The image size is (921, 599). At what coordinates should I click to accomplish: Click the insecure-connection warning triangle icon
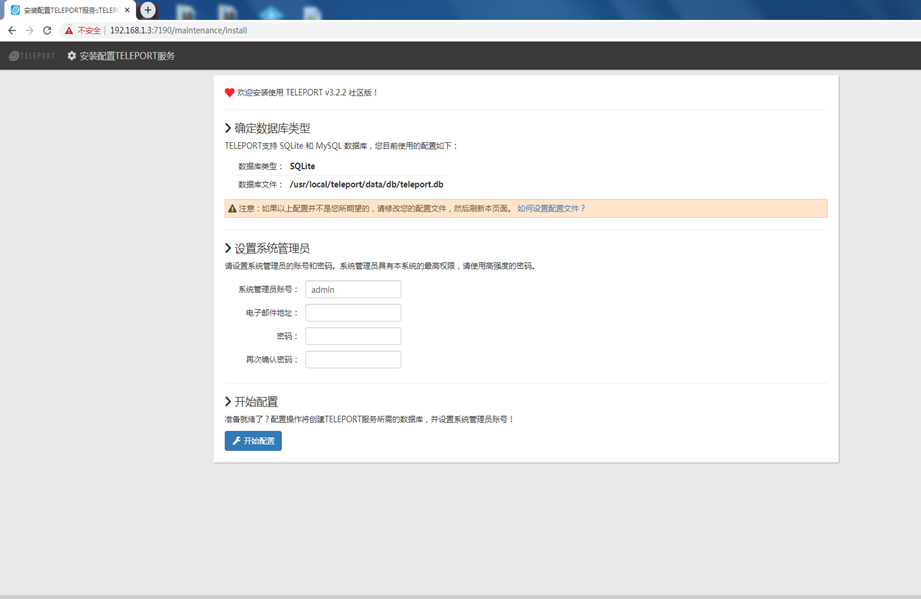click(x=69, y=31)
